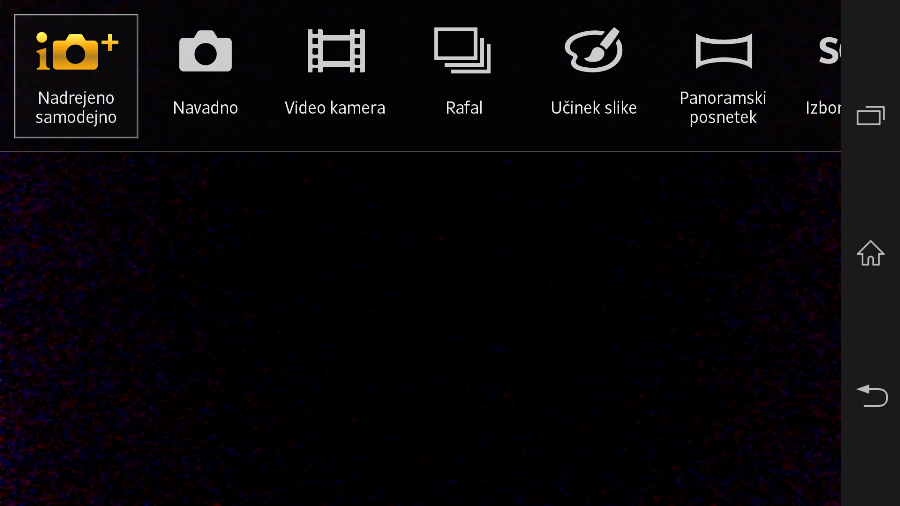Select "Video kamera" text label

[x=335, y=108]
